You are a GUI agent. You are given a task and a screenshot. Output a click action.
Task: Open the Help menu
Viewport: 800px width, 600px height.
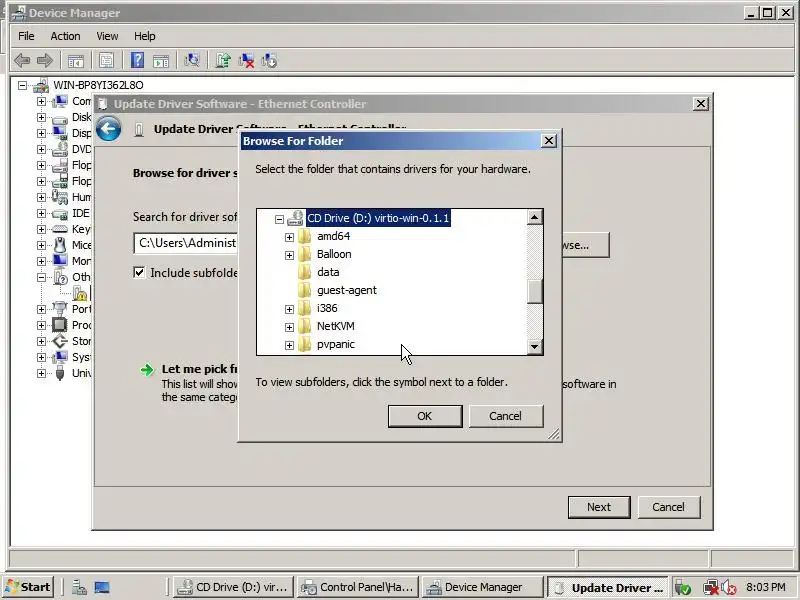pos(144,36)
